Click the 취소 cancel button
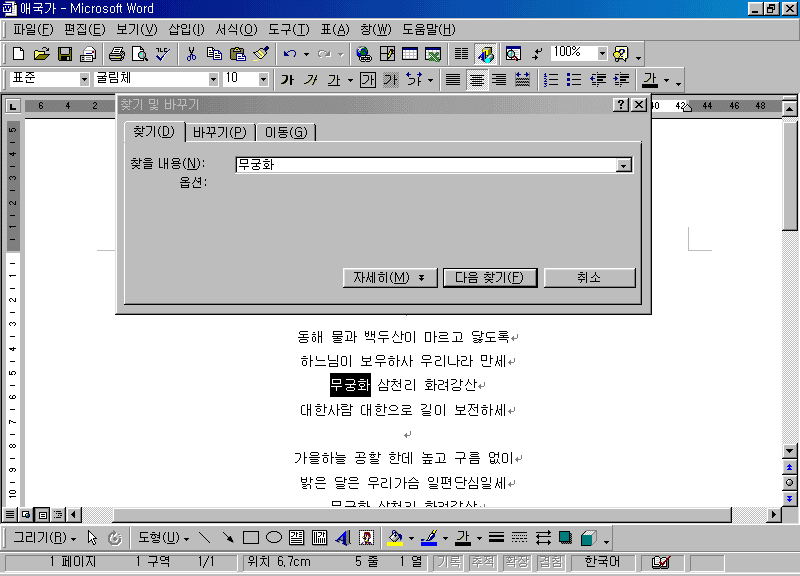 589,278
